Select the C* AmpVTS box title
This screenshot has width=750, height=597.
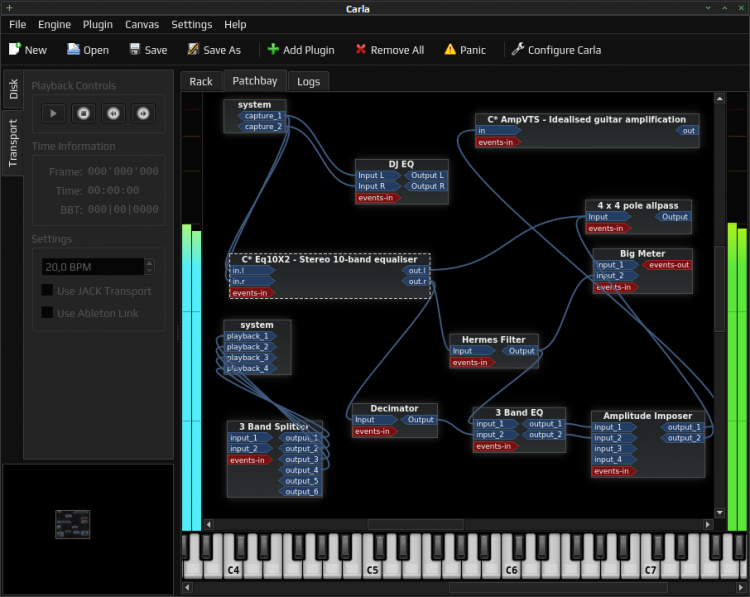[x=586, y=119]
